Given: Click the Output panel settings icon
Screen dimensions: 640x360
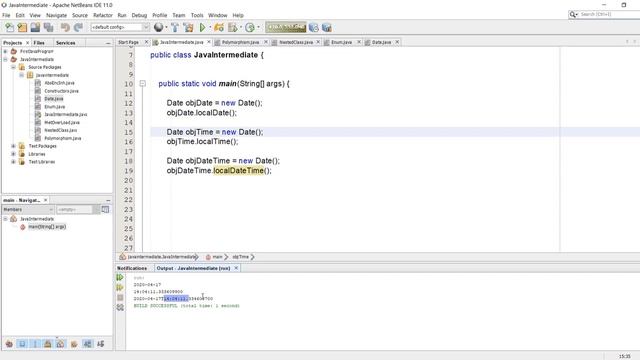Looking at the screenshot, I should pos(120,307).
